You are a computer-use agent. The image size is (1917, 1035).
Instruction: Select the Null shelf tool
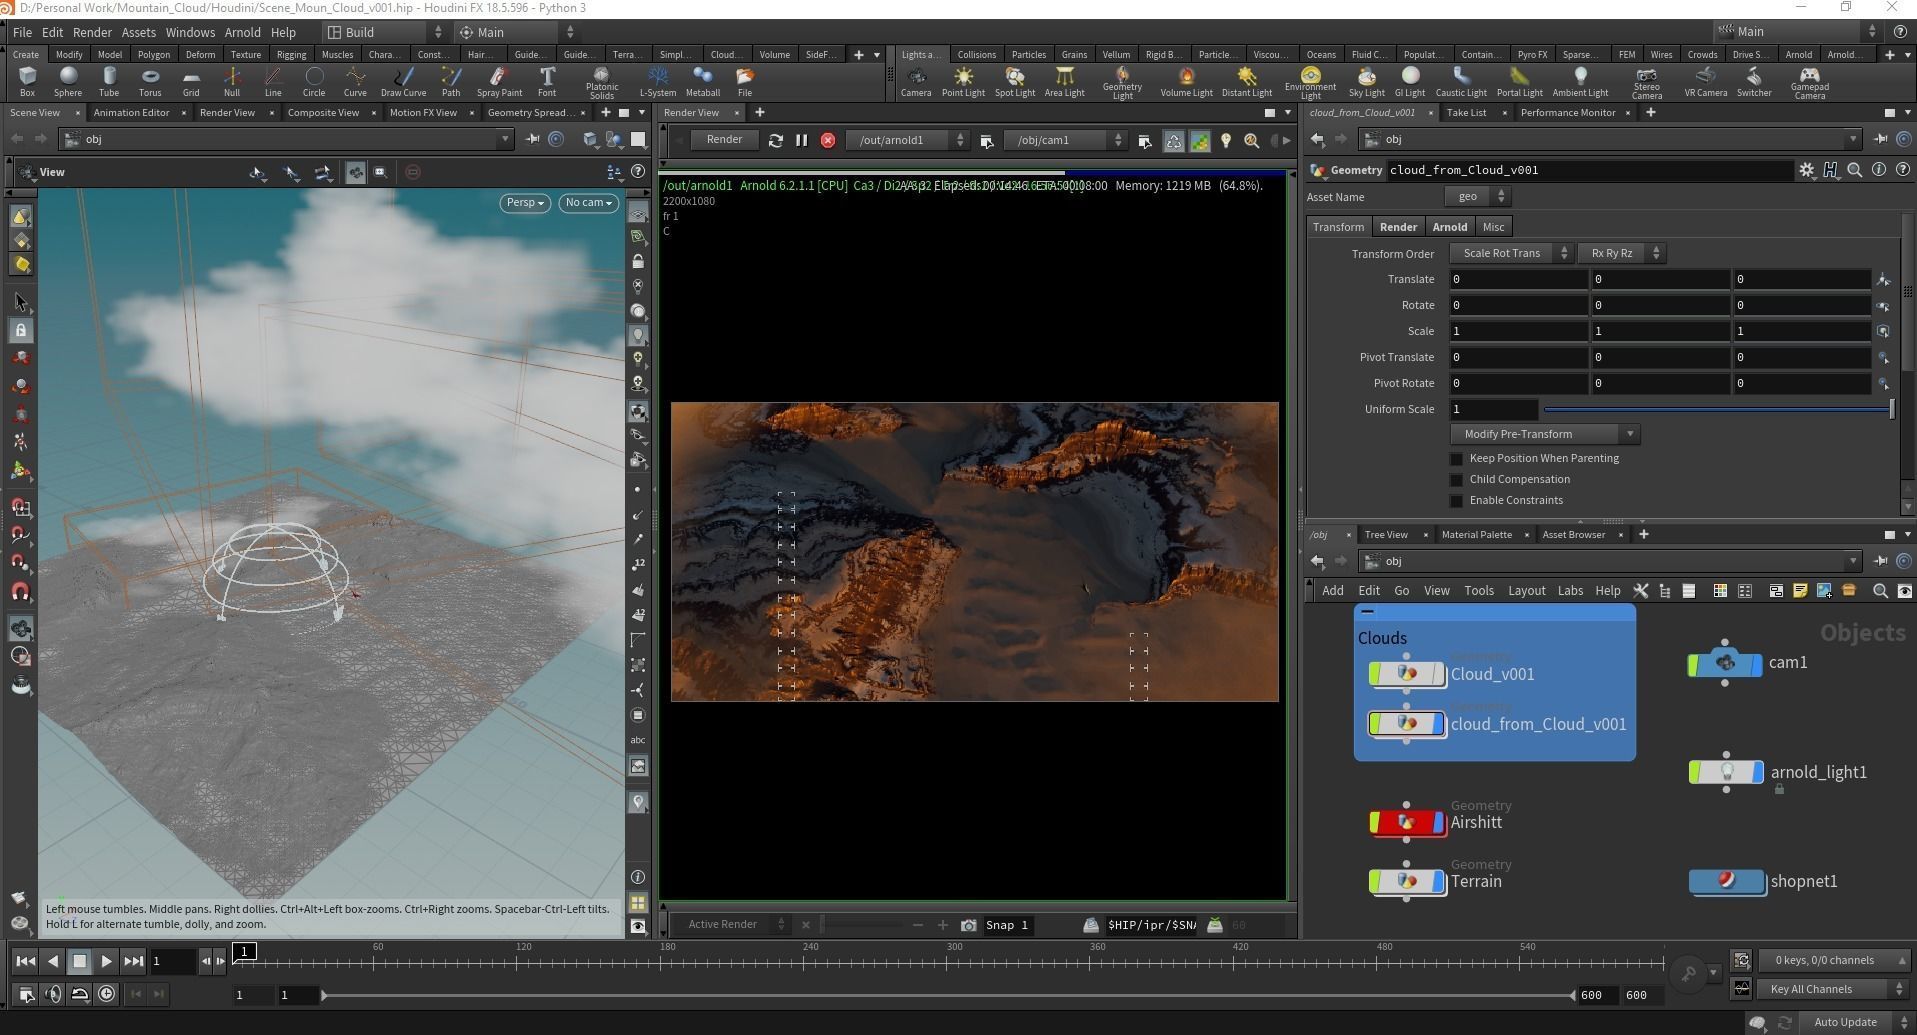click(x=232, y=81)
